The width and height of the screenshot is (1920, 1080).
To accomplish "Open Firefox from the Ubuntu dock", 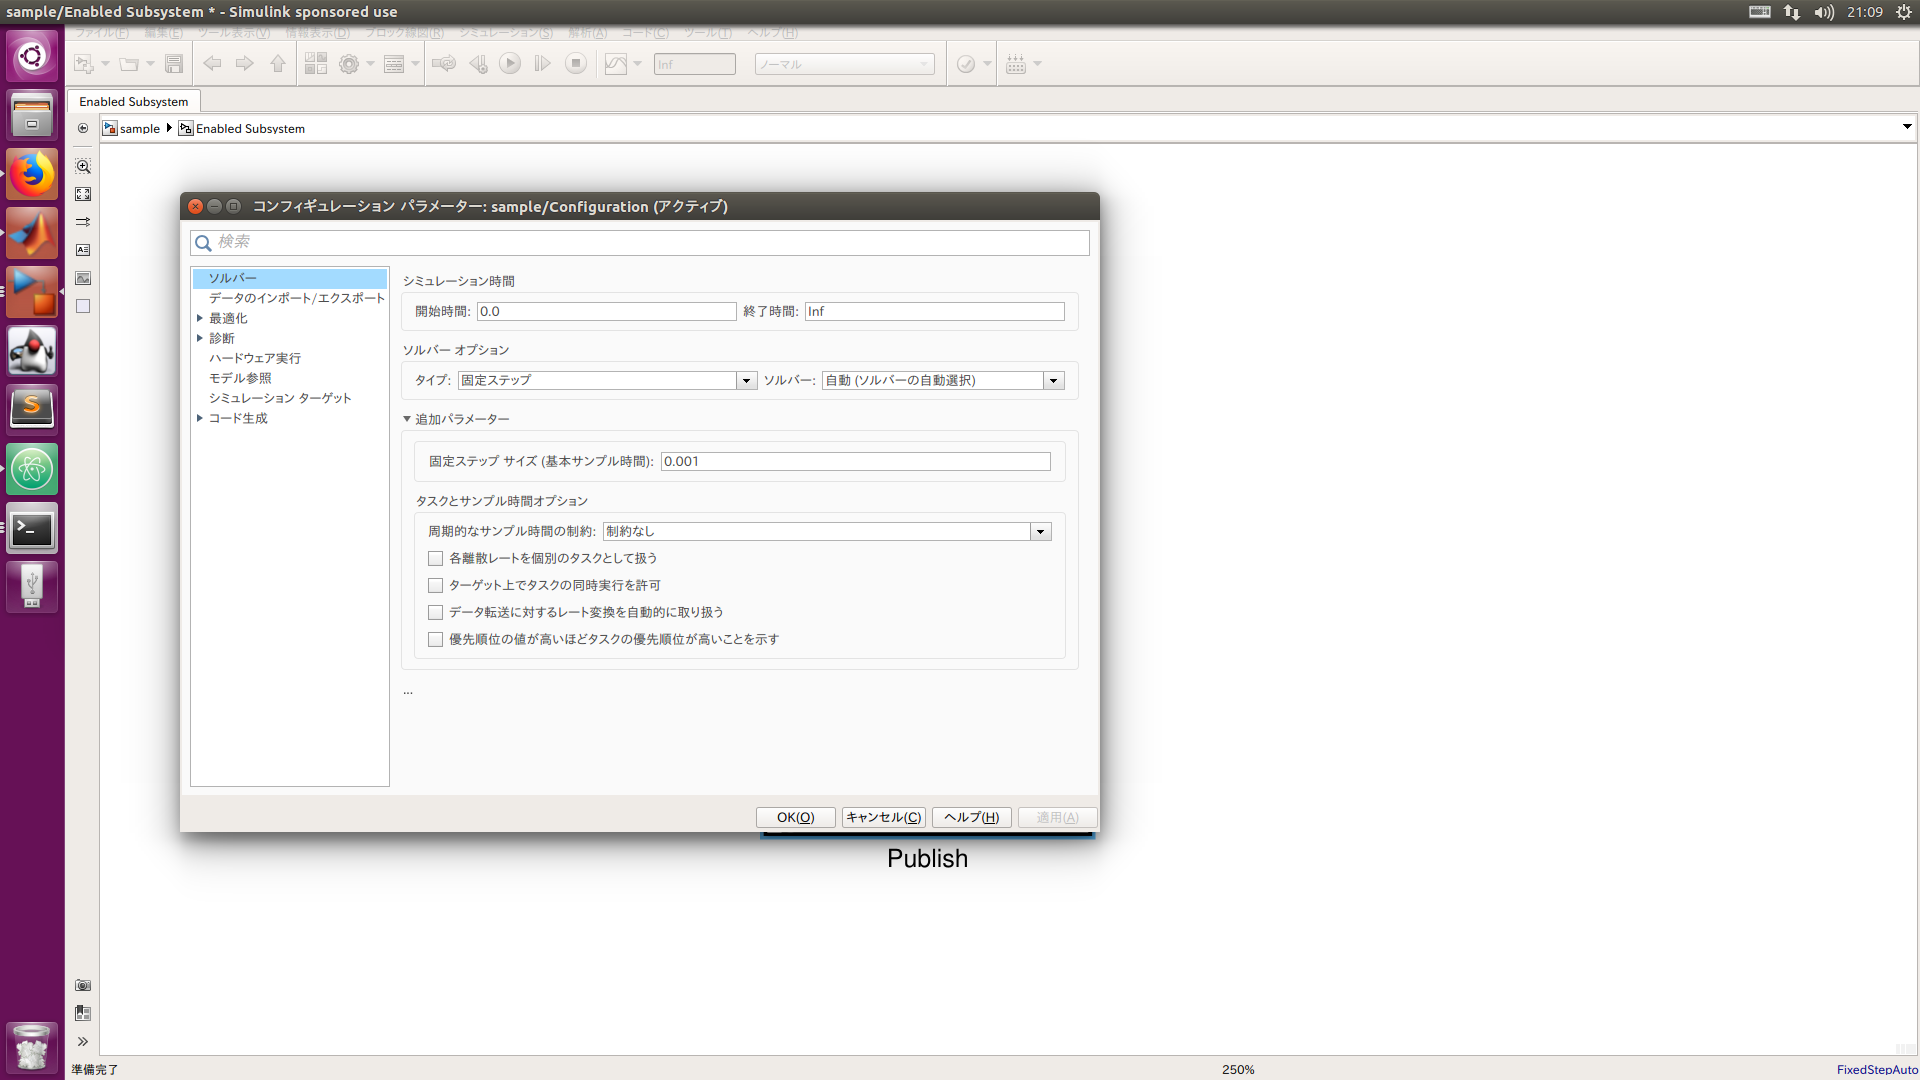I will pos(32,173).
